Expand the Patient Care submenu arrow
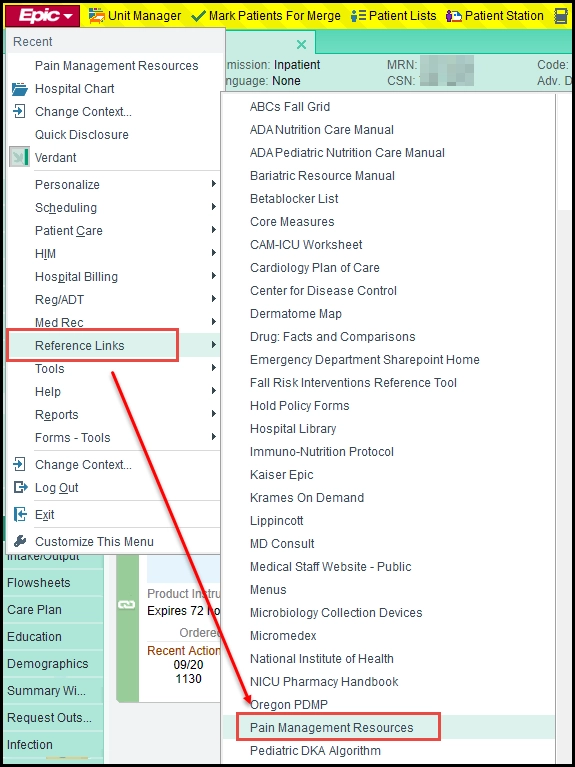The width and height of the screenshot is (575, 767). click(x=213, y=230)
